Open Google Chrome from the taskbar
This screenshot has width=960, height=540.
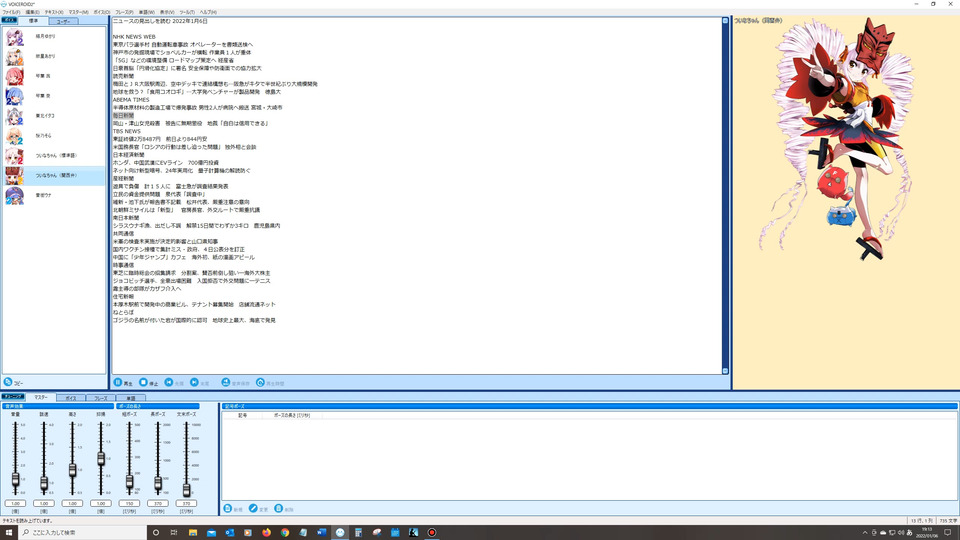click(x=285, y=533)
